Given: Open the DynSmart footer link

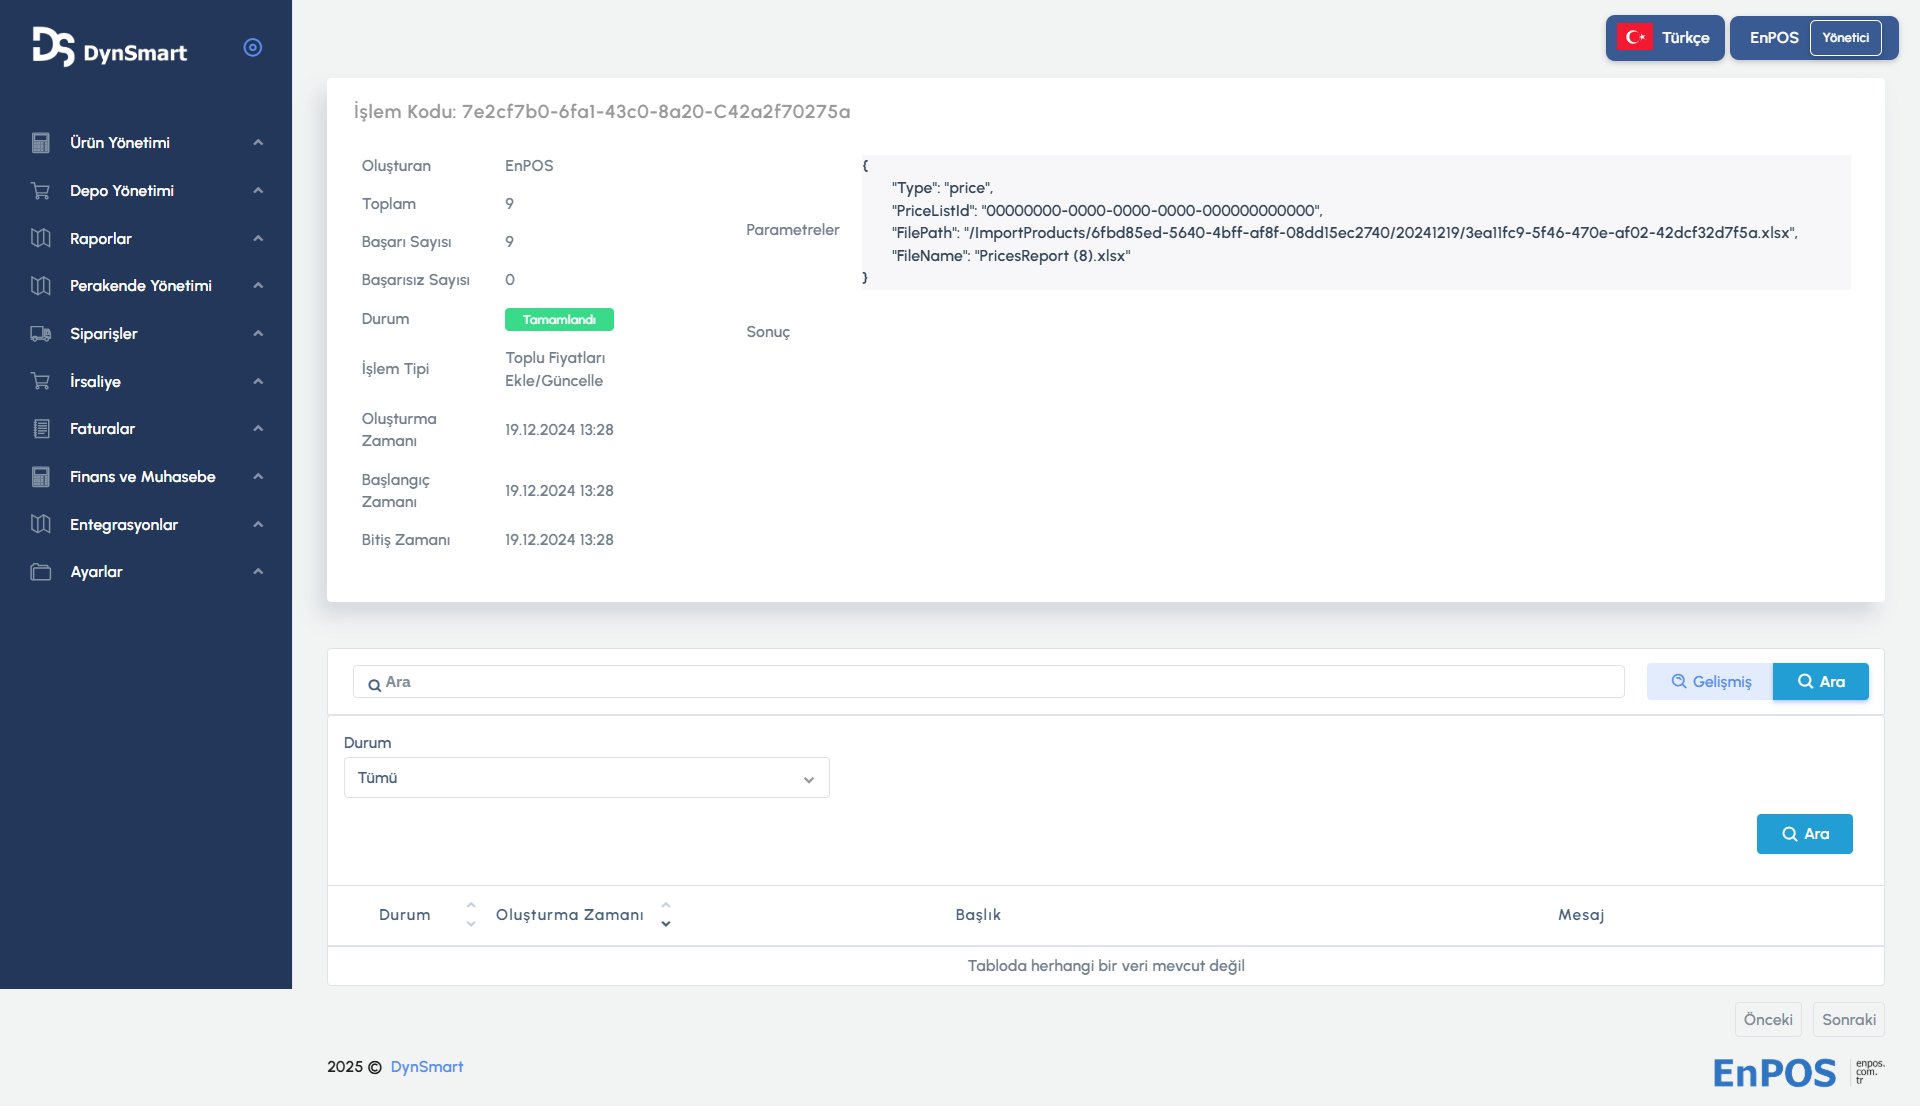Looking at the screenshot, I should tap(427, 1067).
